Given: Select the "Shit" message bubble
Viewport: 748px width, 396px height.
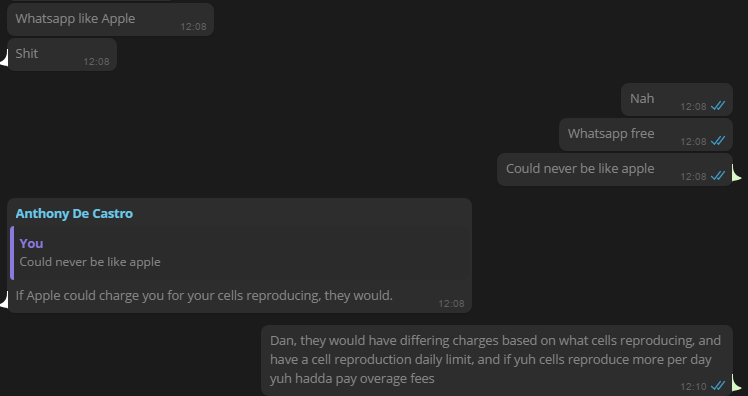Looking at the screenshot, I should (62, 54).
